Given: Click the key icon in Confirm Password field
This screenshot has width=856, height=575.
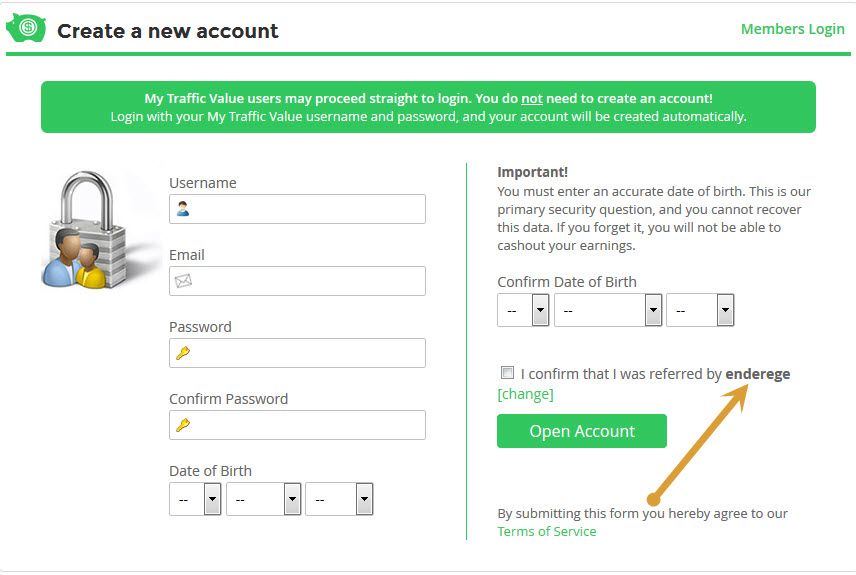Looking at the screenshot, I should (183, 425).
